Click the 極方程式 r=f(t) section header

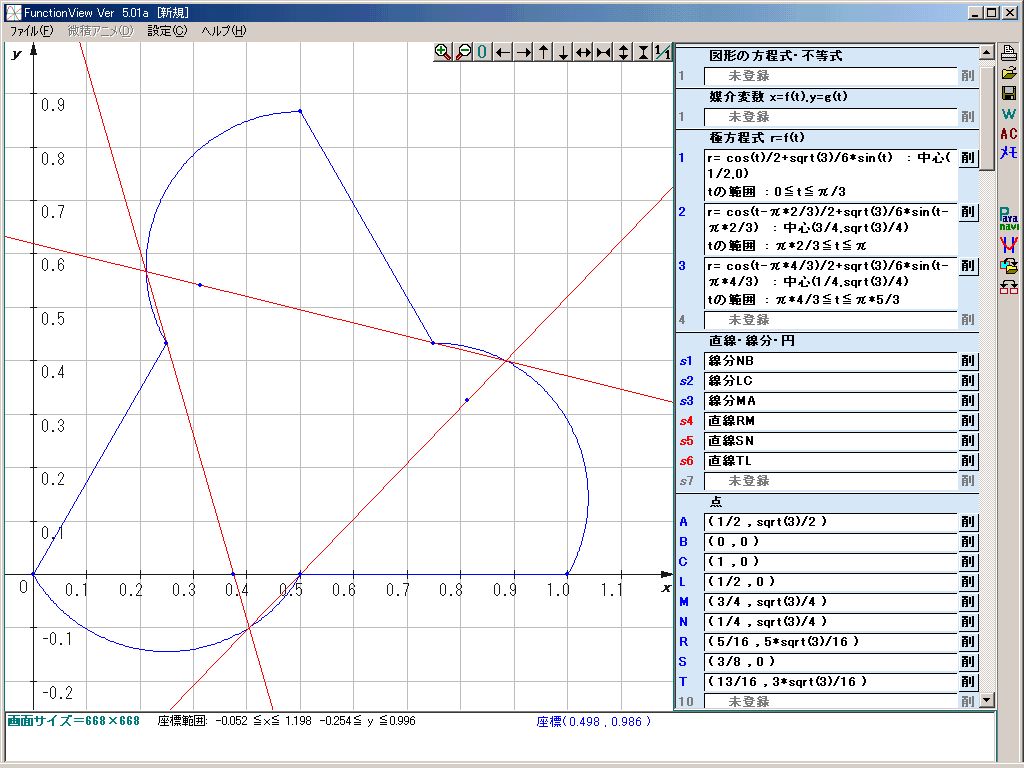click(x=758, y=138)
